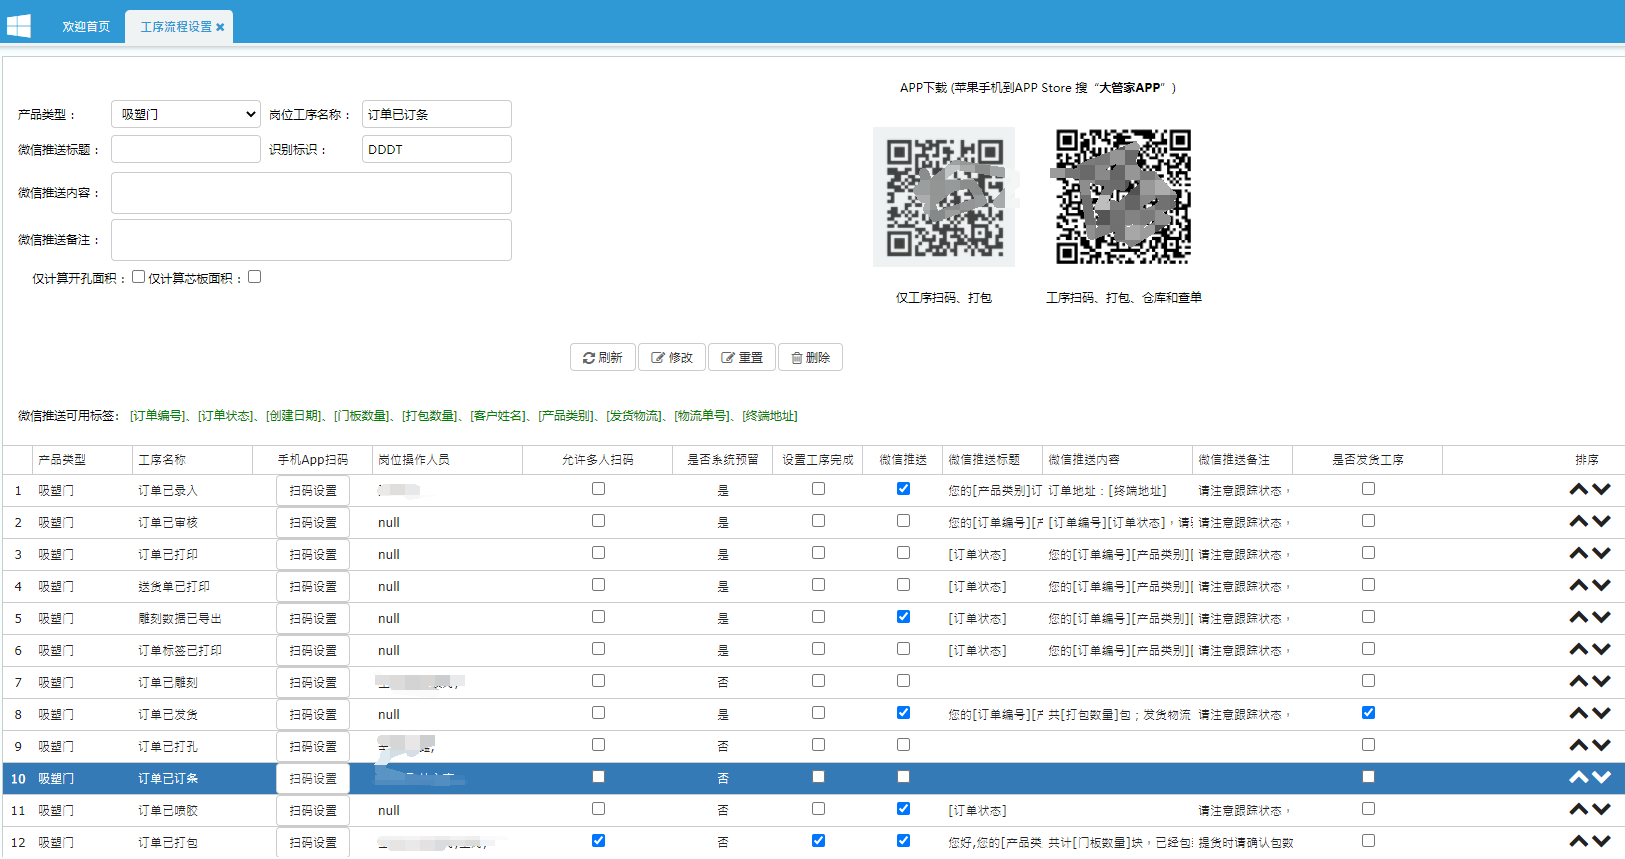The image size is (1625, 859).
Task: Move row 订单已审核 down
Action: click(1601, 522)
